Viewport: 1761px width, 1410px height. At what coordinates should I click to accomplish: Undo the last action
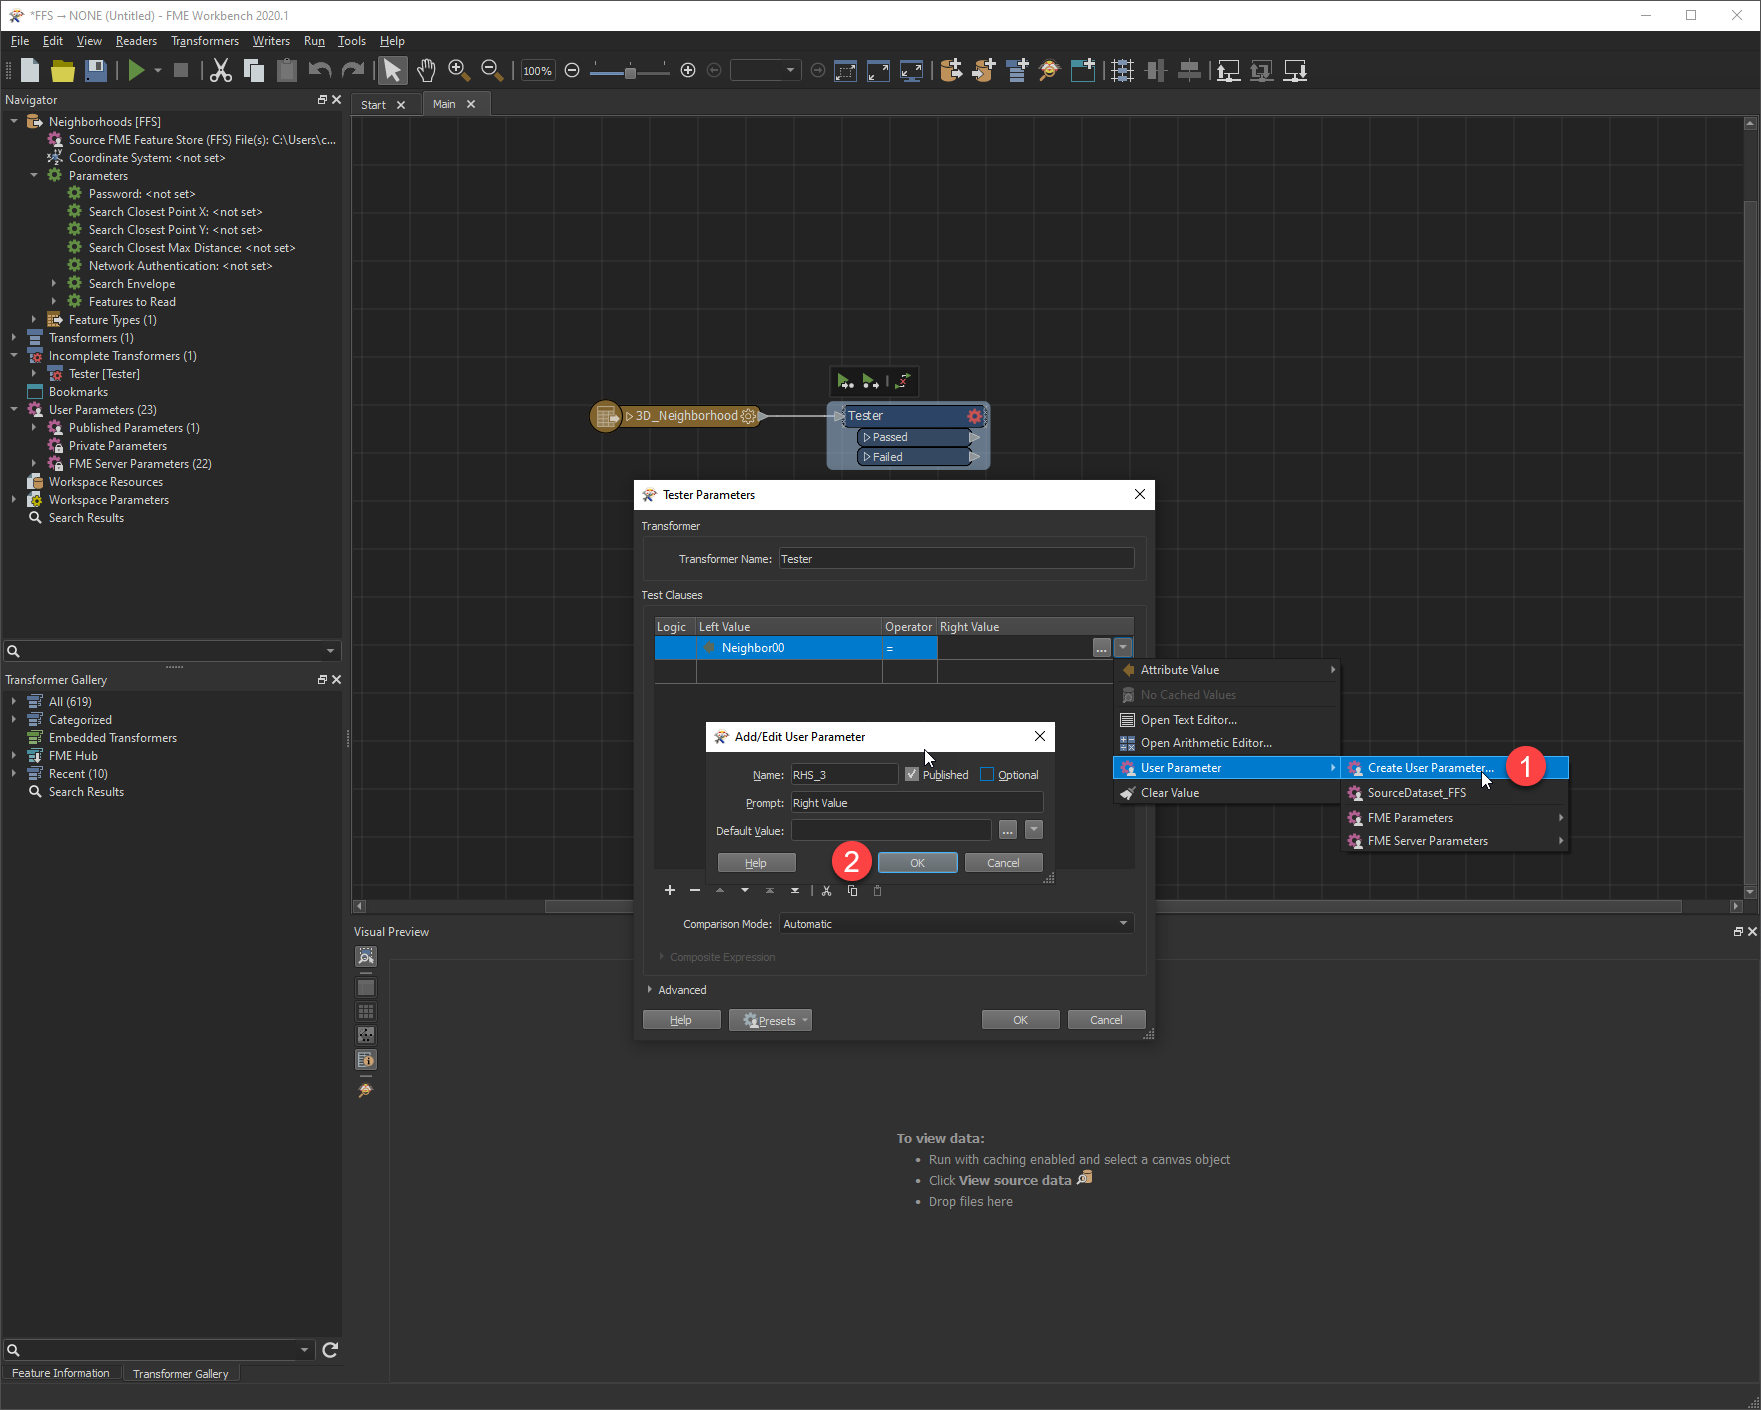[x=320, y=70]
